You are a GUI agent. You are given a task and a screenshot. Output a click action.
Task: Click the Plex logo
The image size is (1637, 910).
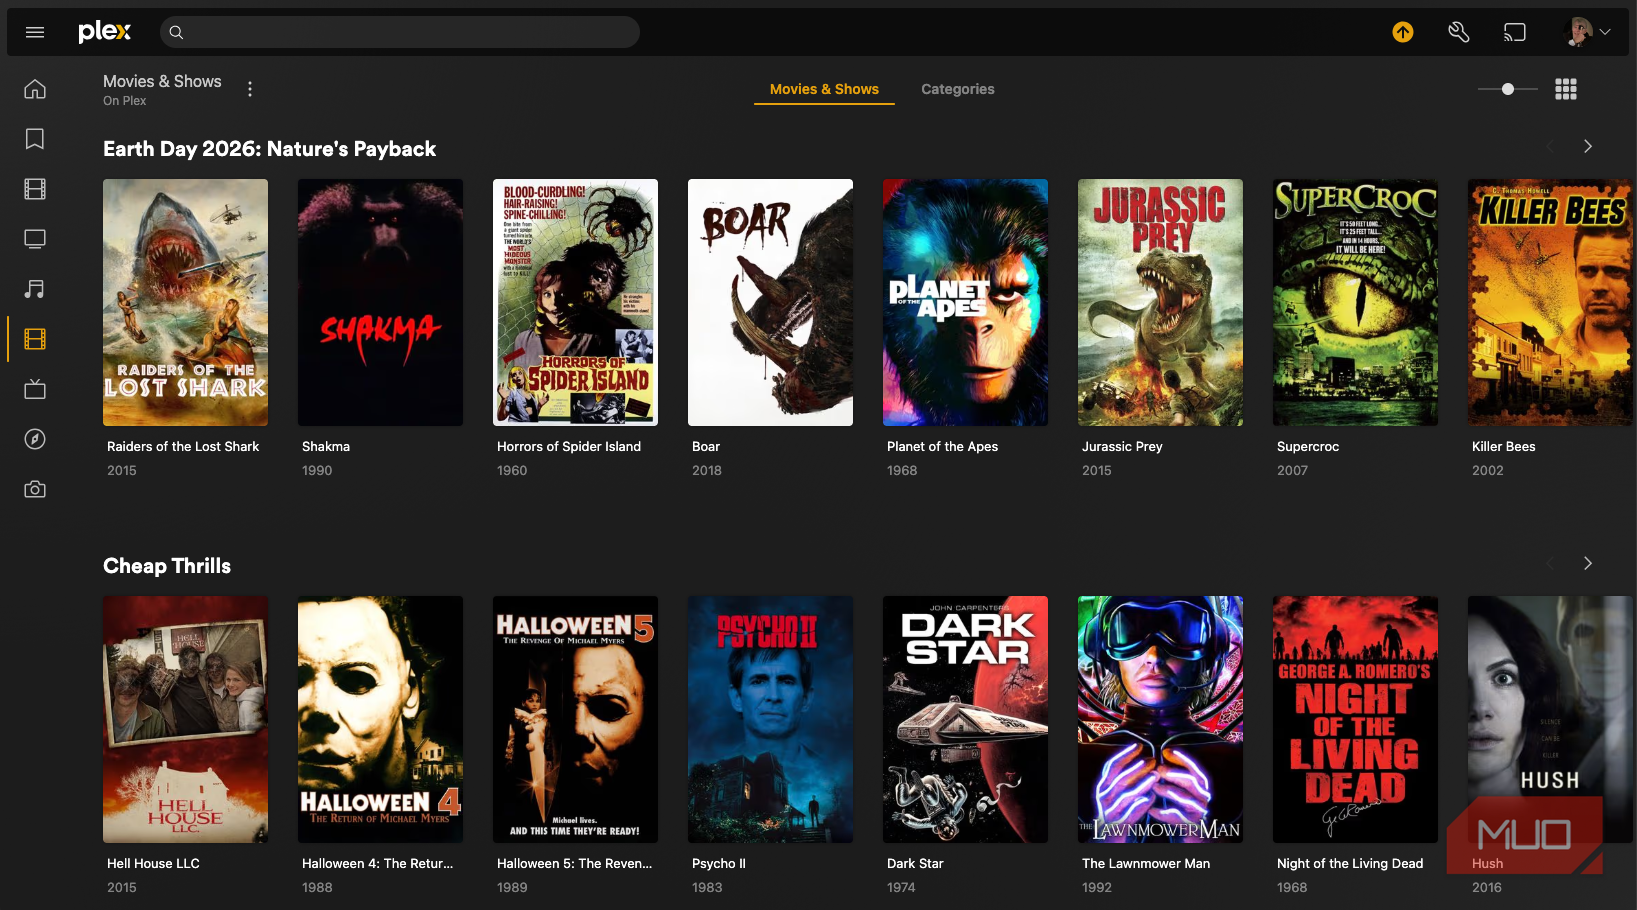point(104,32)
